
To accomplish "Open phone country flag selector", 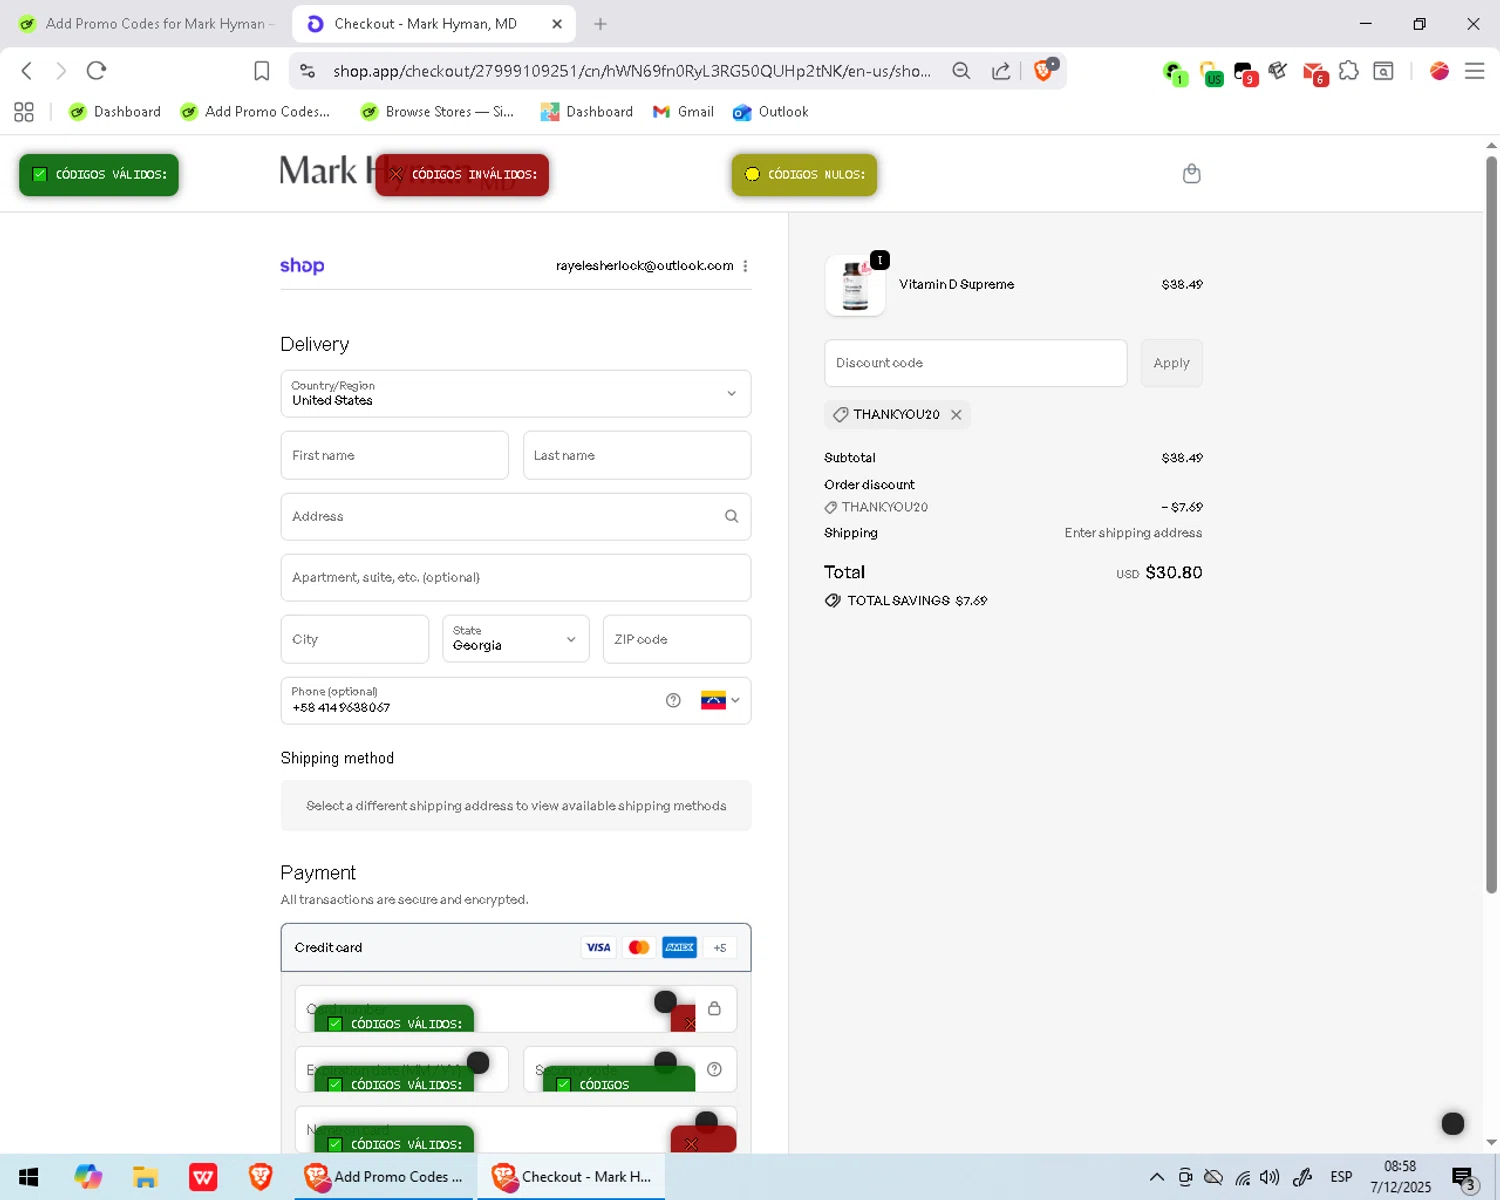I will [720, 700].
